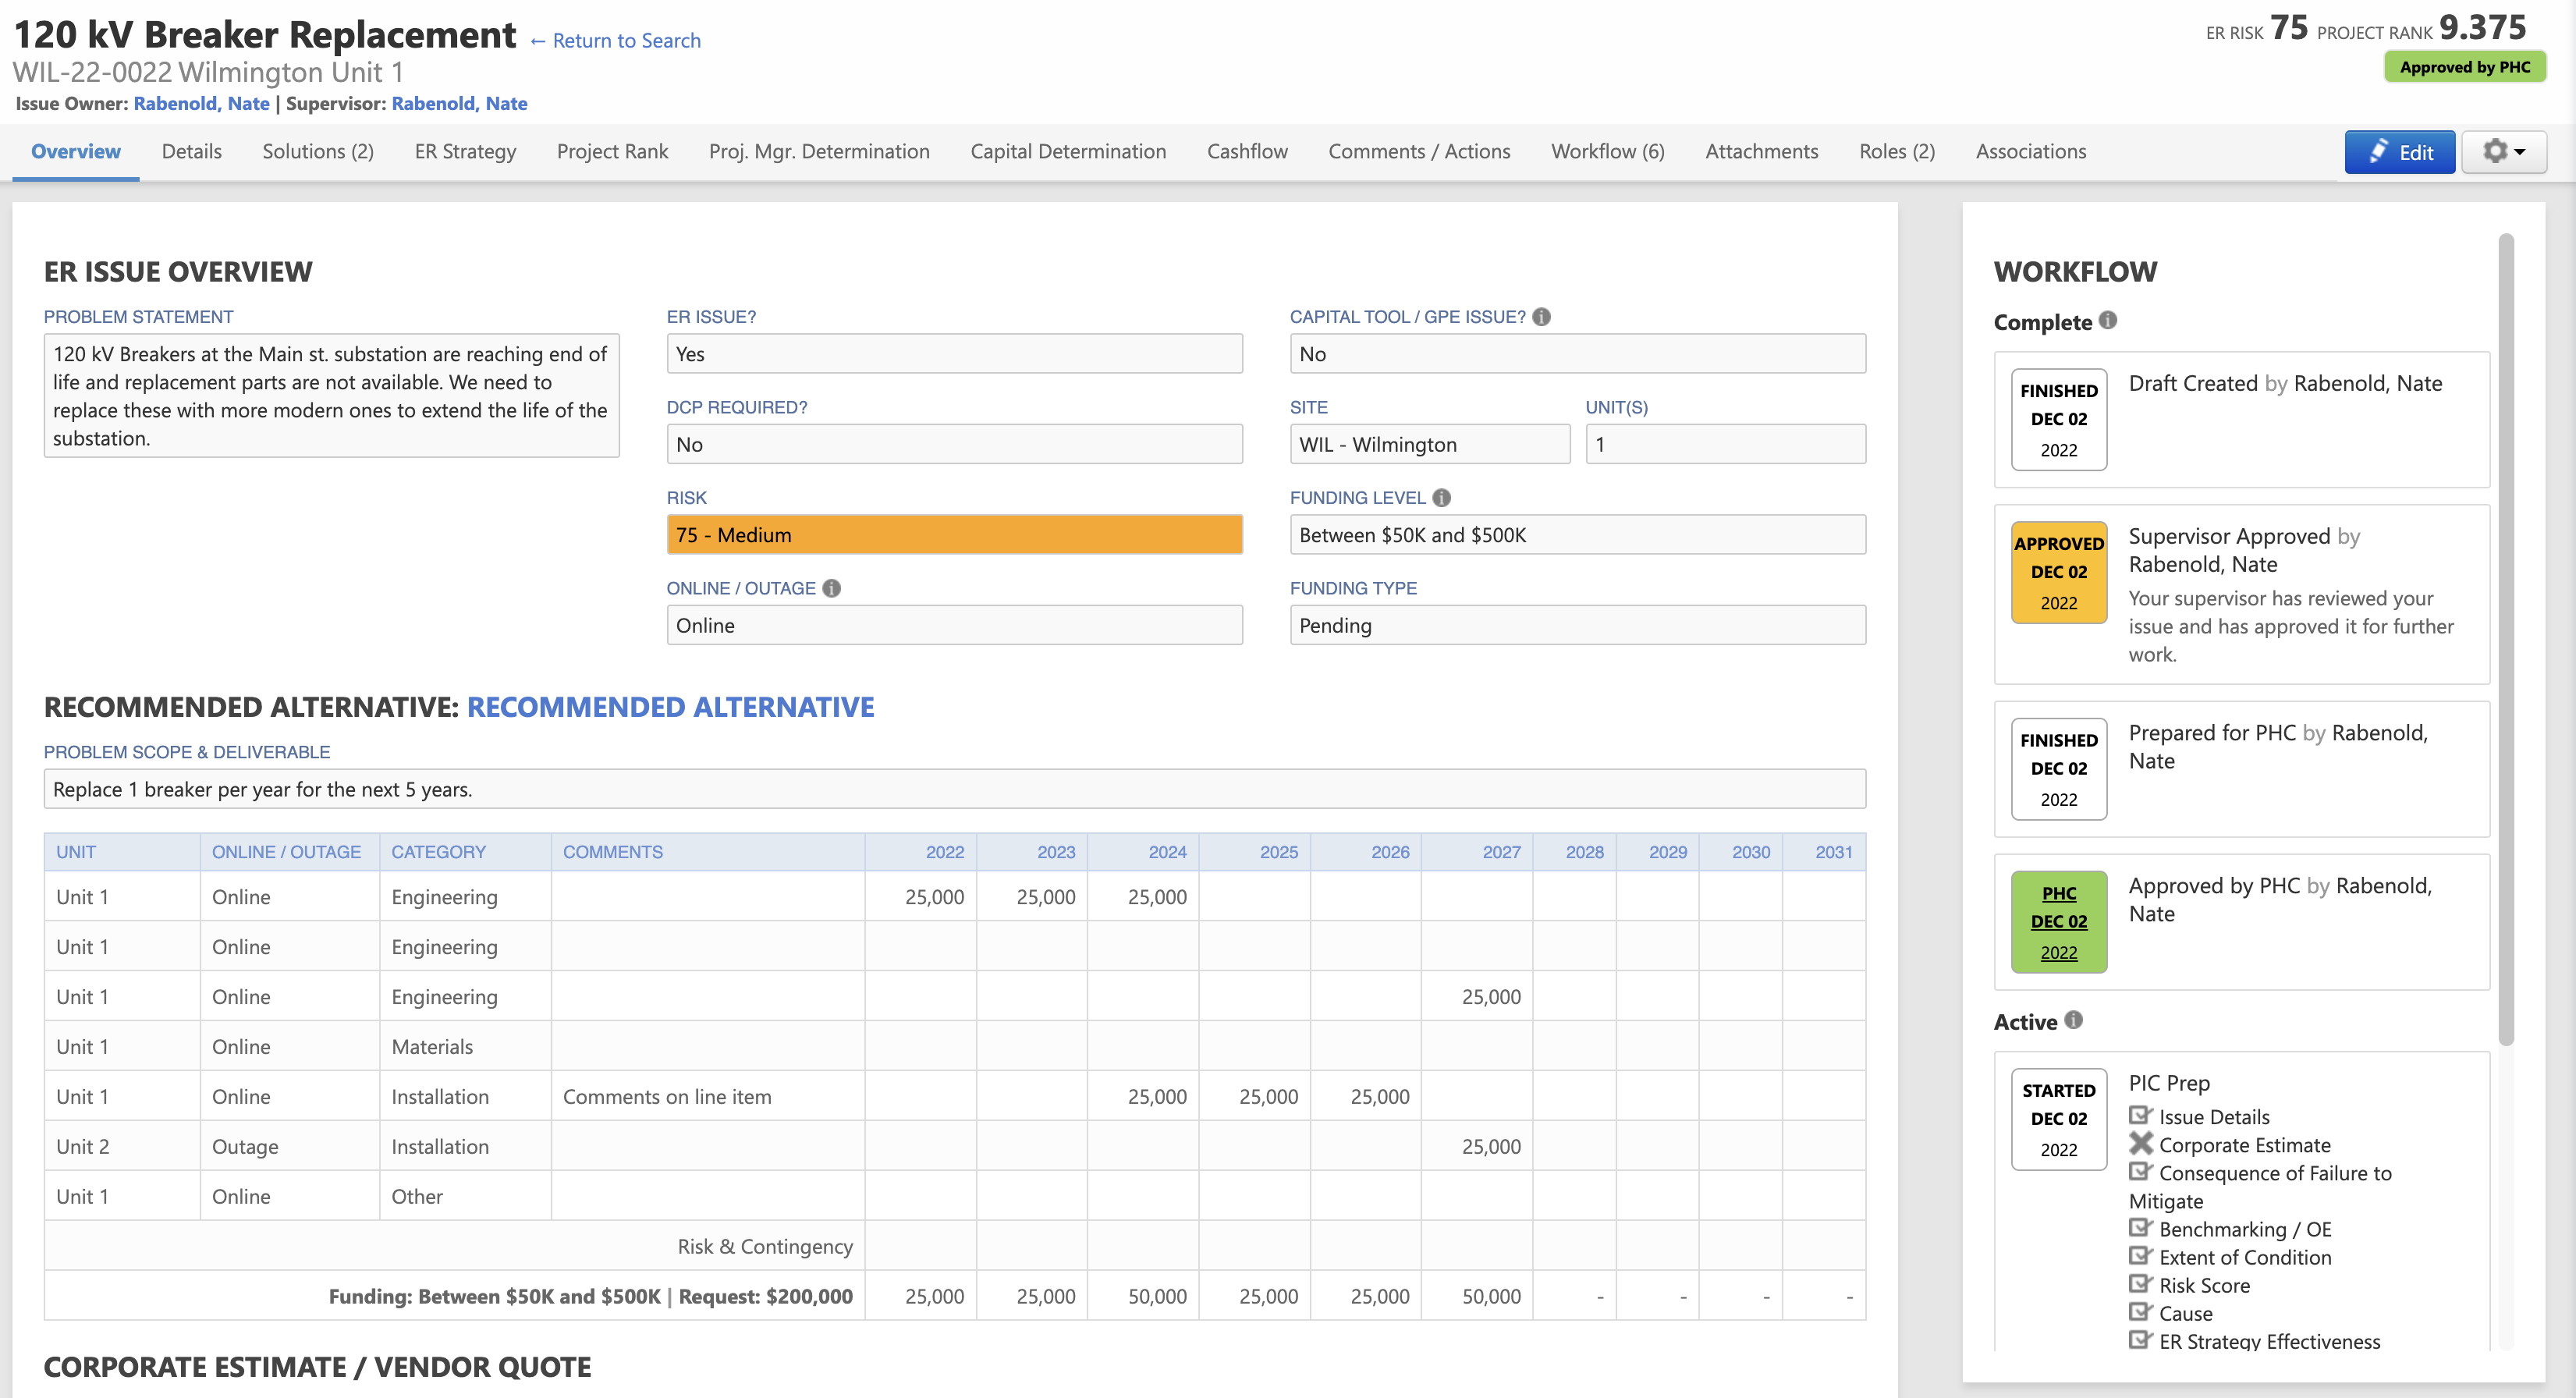Click info icon beside Active heading
The image size is (2576, 1398).
[2074, 1020]
